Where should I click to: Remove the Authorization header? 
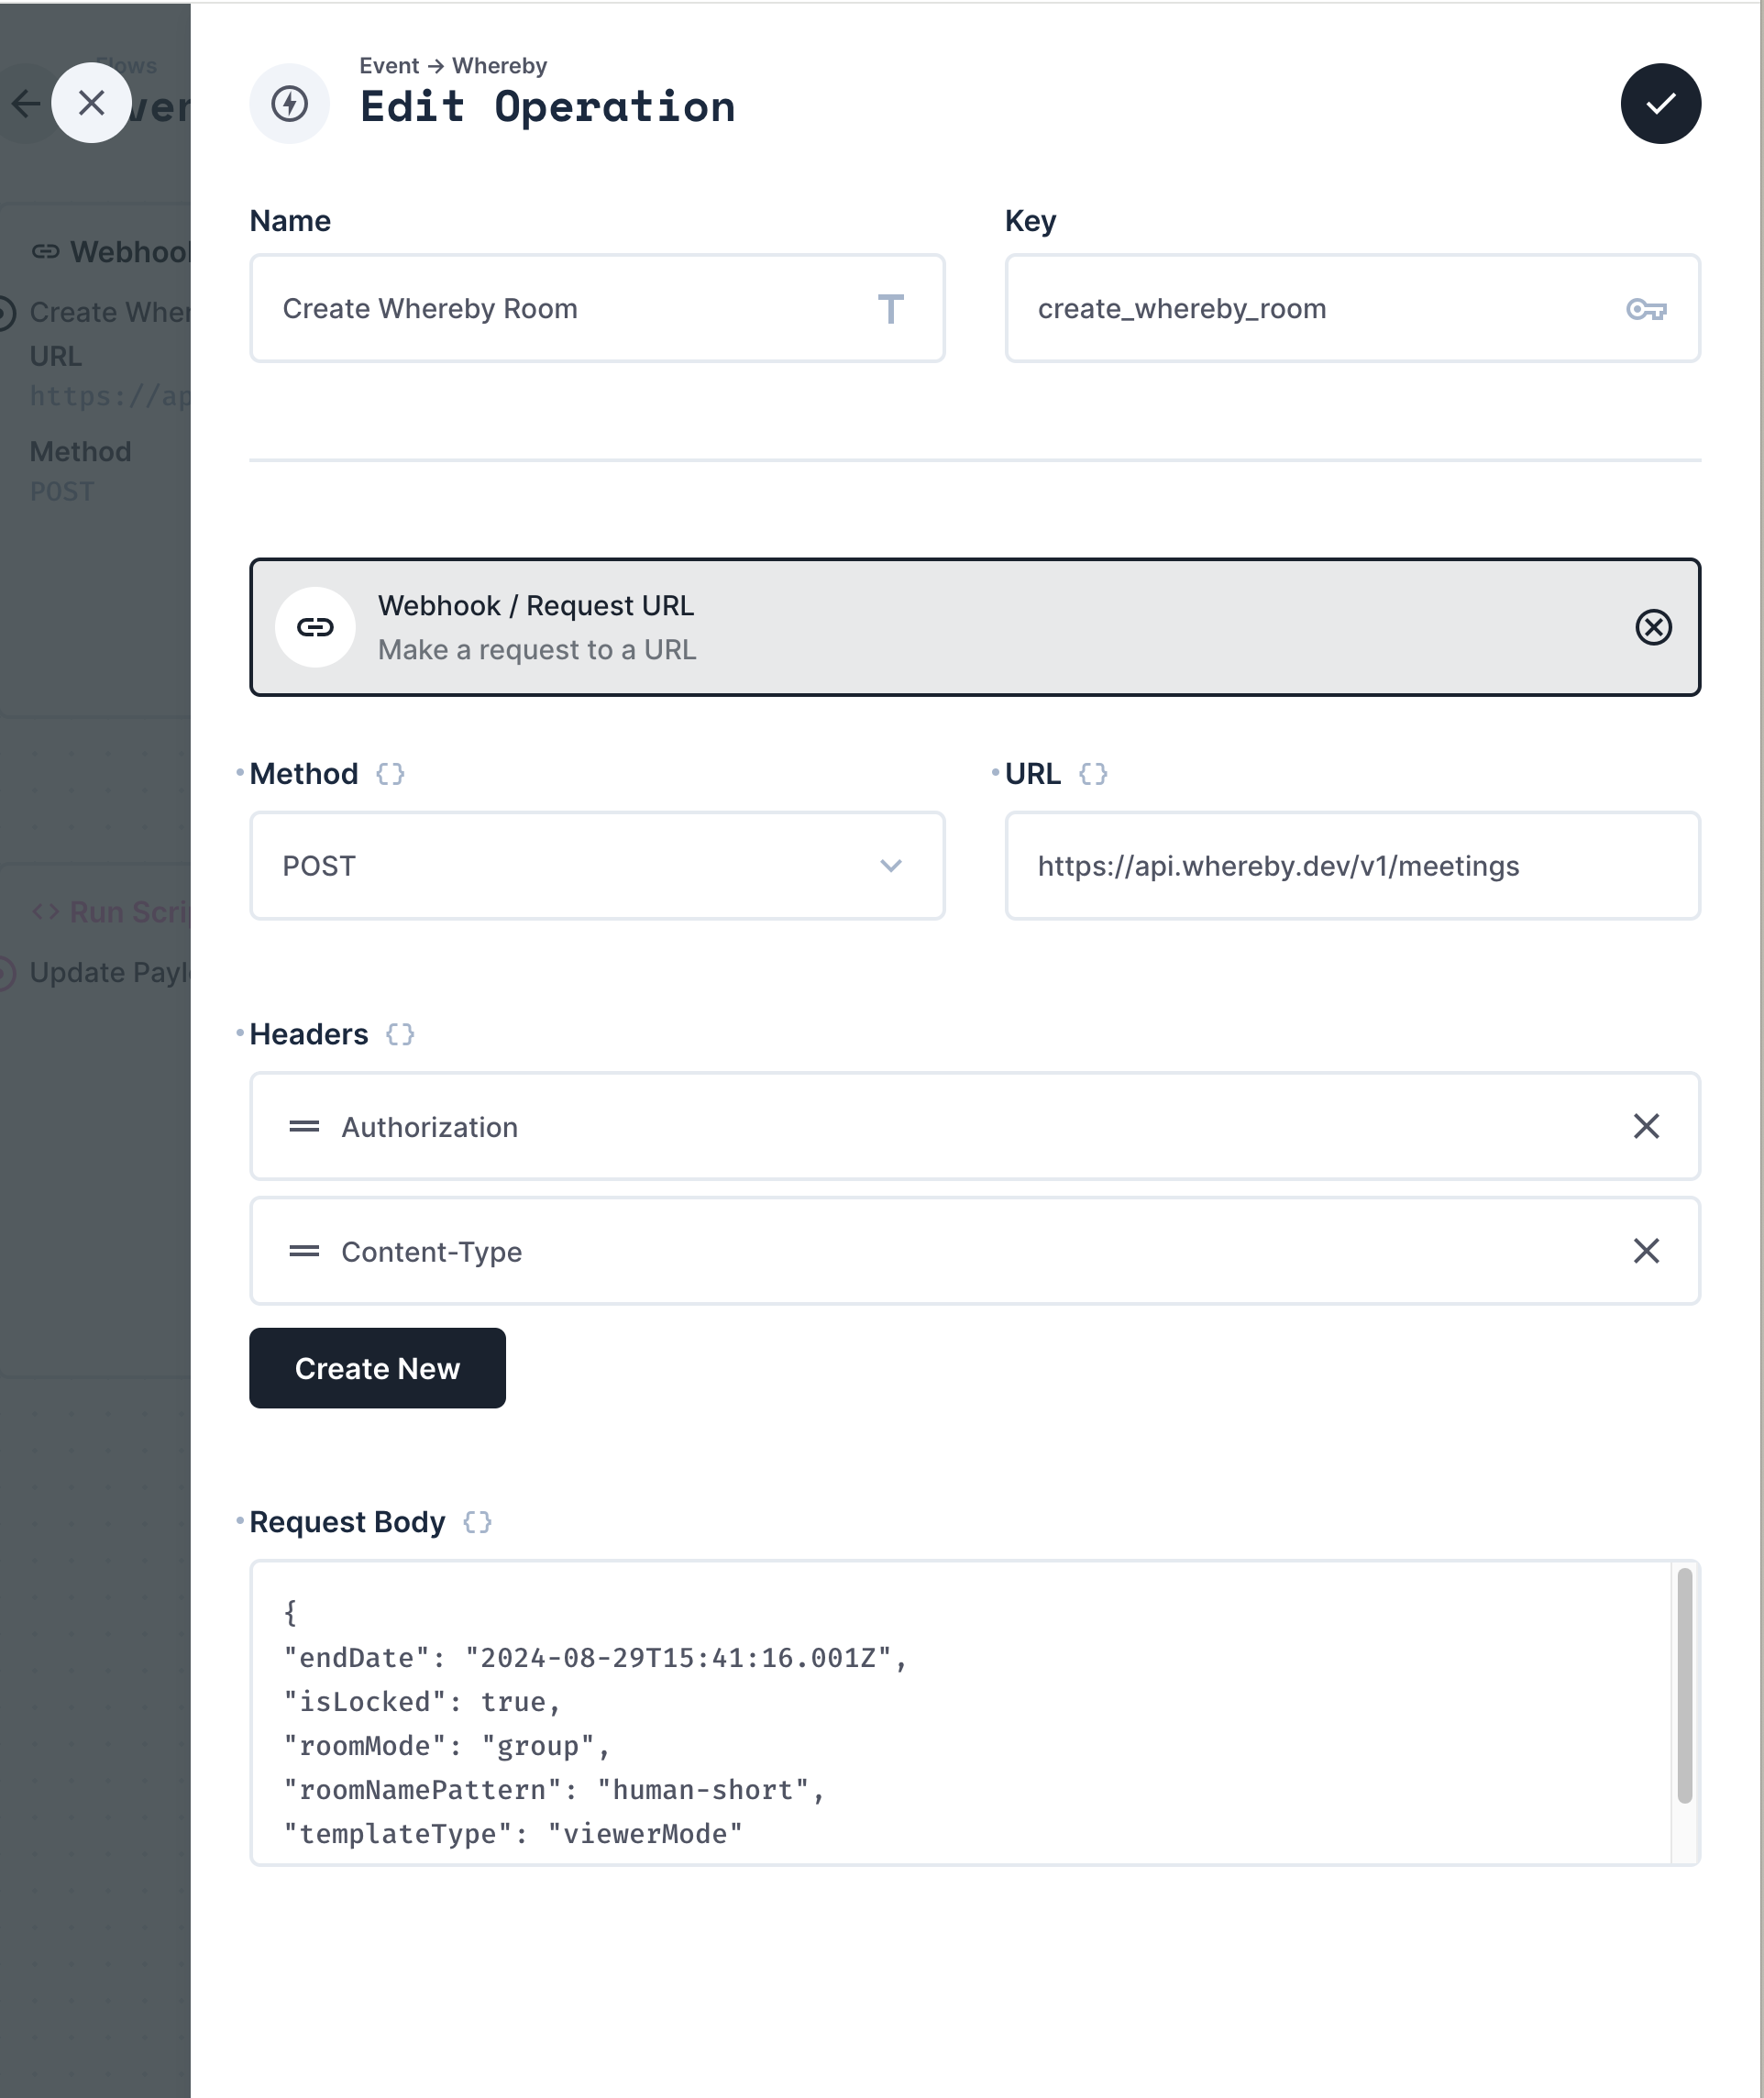point(1646,1127)
